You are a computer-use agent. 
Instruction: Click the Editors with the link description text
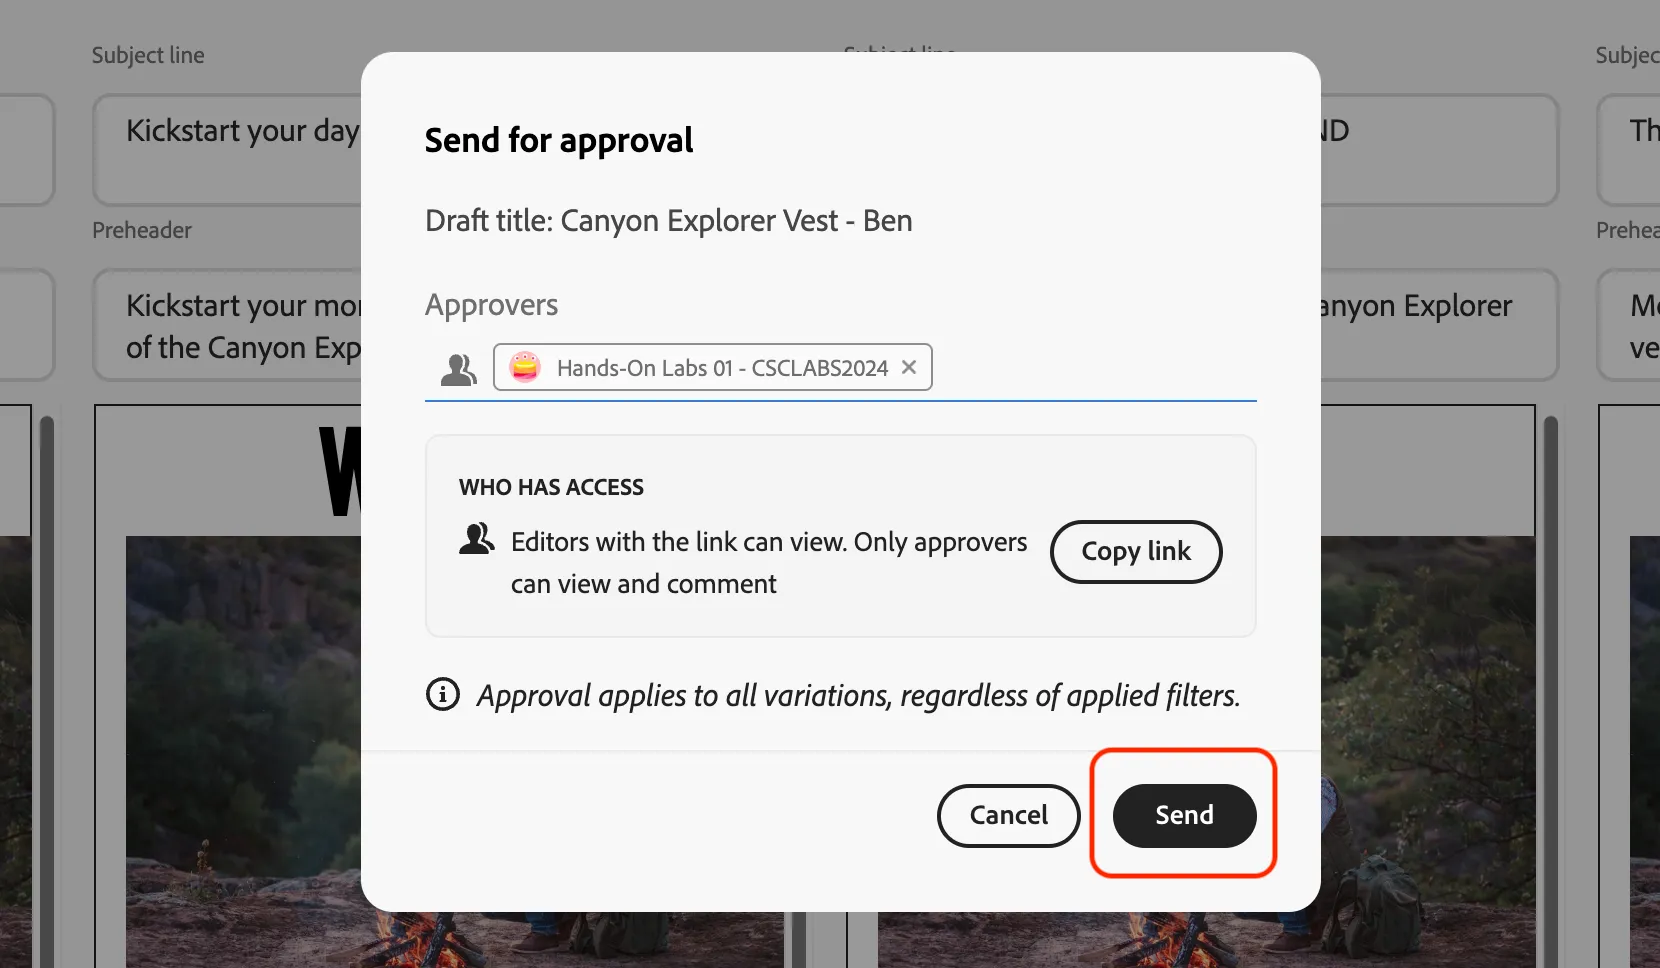769,563
